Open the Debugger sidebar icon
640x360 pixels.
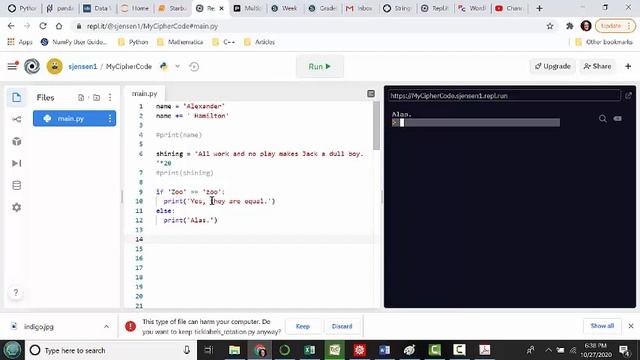(x=16, y=163)
